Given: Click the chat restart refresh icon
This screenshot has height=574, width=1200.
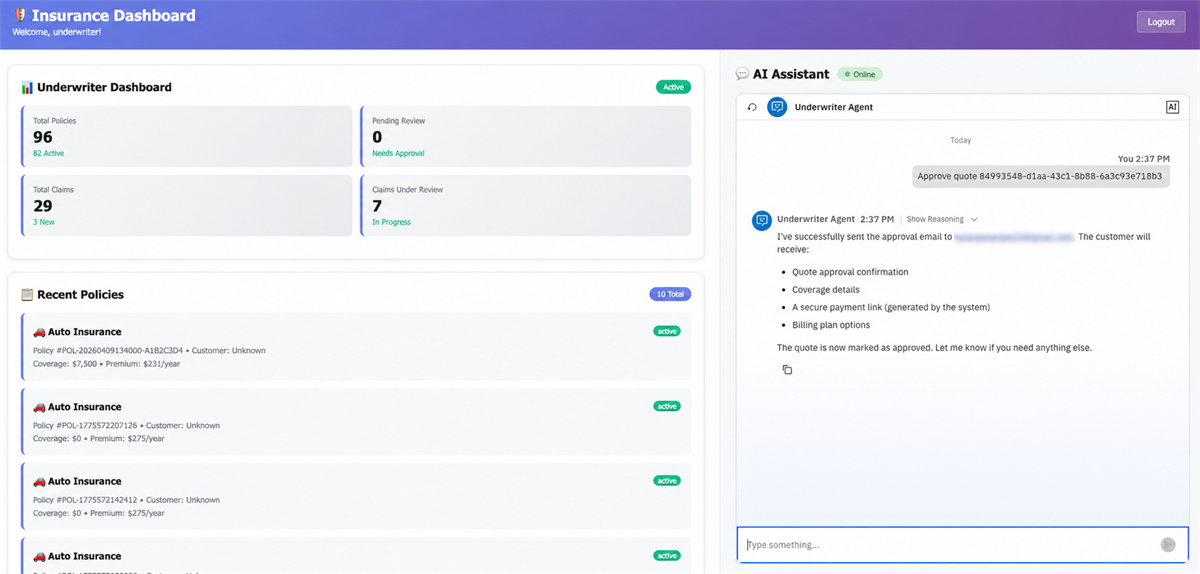Looking at the screenshot, I should click(752, 107).
